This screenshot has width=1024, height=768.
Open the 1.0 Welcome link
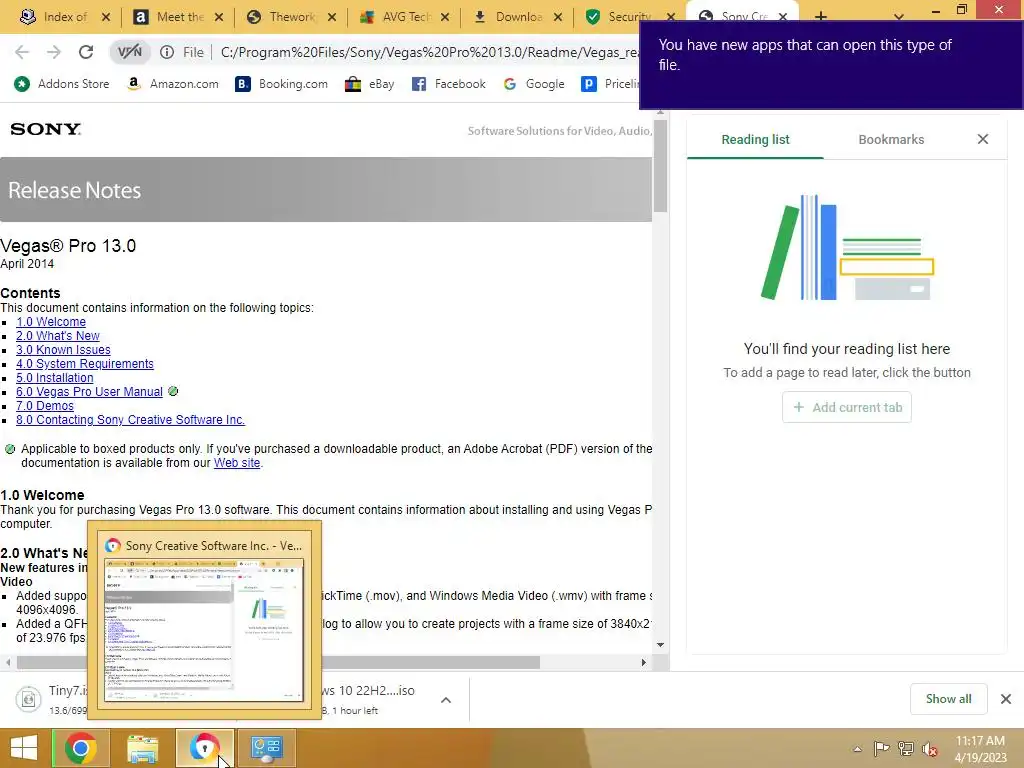coord(51,322)
